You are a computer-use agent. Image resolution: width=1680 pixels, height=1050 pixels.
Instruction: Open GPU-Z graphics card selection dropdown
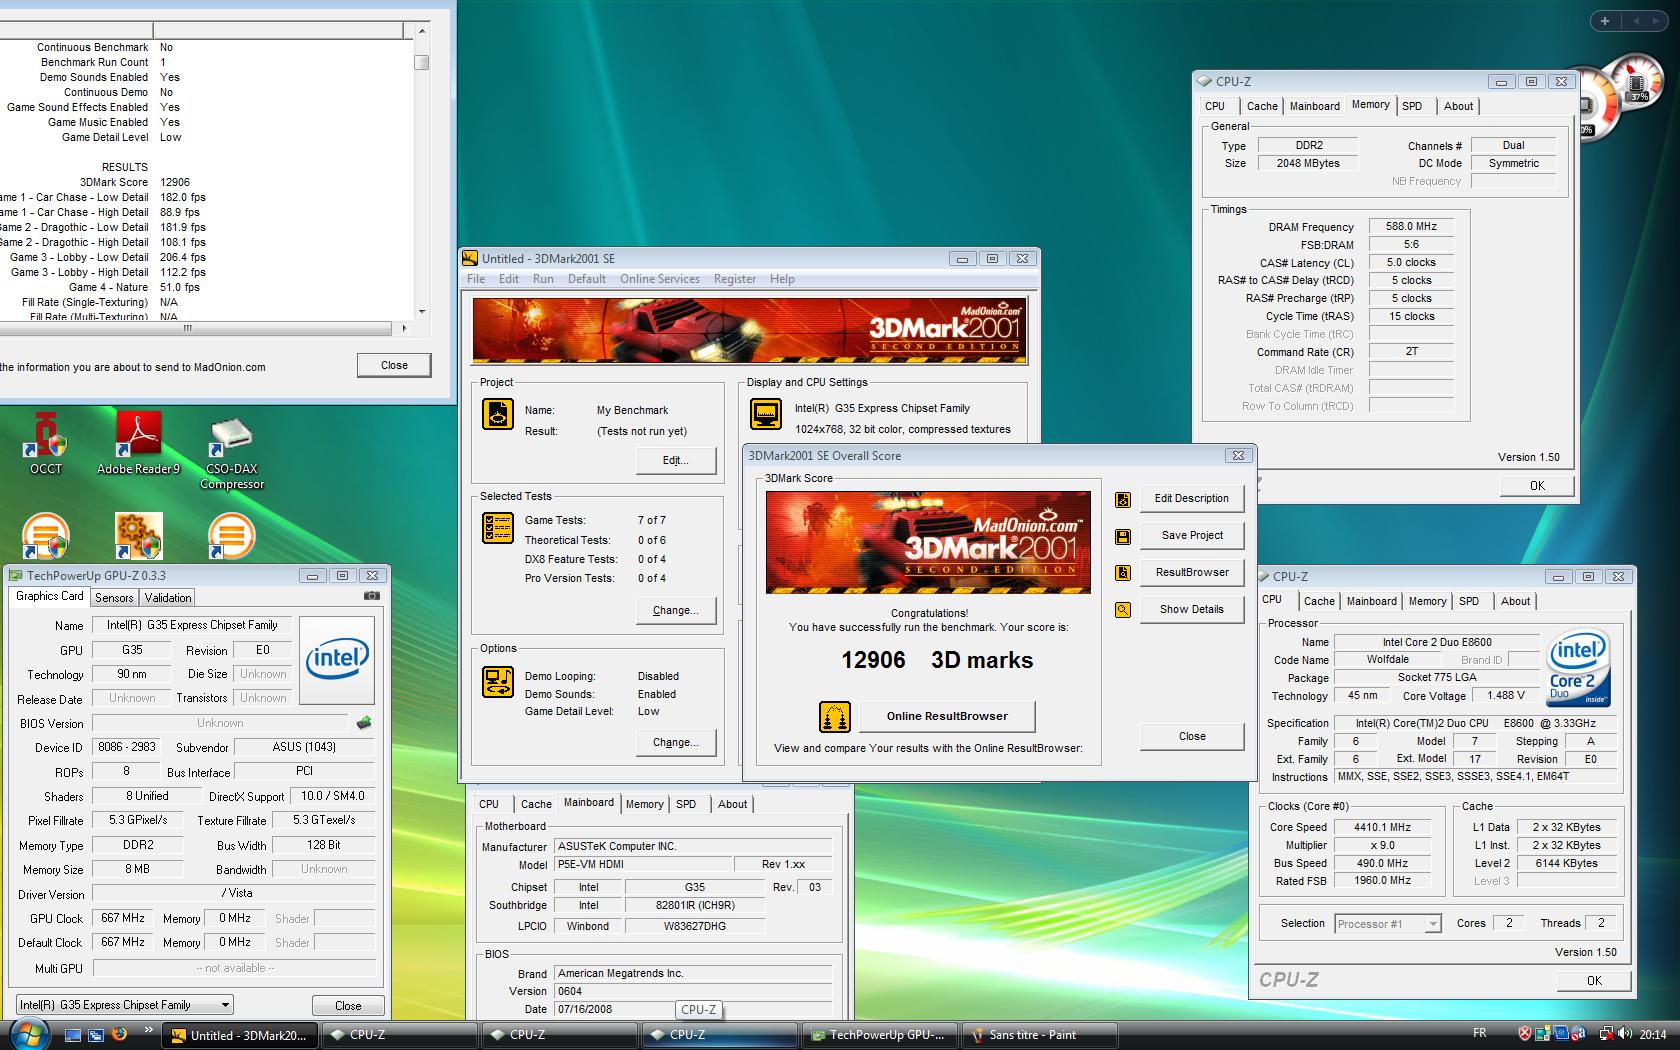[225, 1005]
